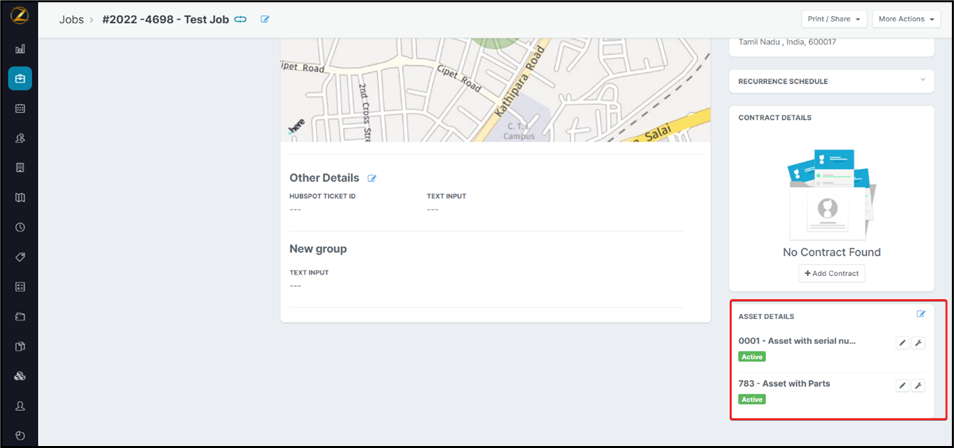This screenshot has width=954, height=448.
Task: Open the dashboard bar chart icon in sidebar
Action: (x=20, y=48)
